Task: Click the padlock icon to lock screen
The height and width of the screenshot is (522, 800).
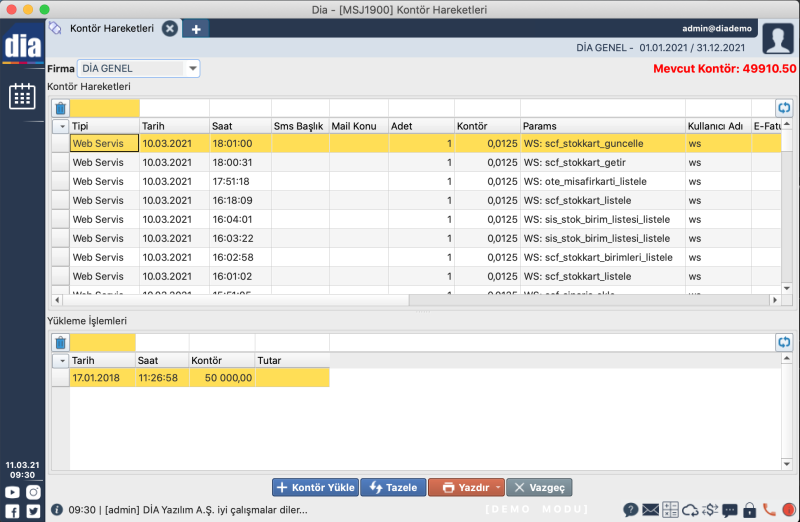Action: (749, 510)
